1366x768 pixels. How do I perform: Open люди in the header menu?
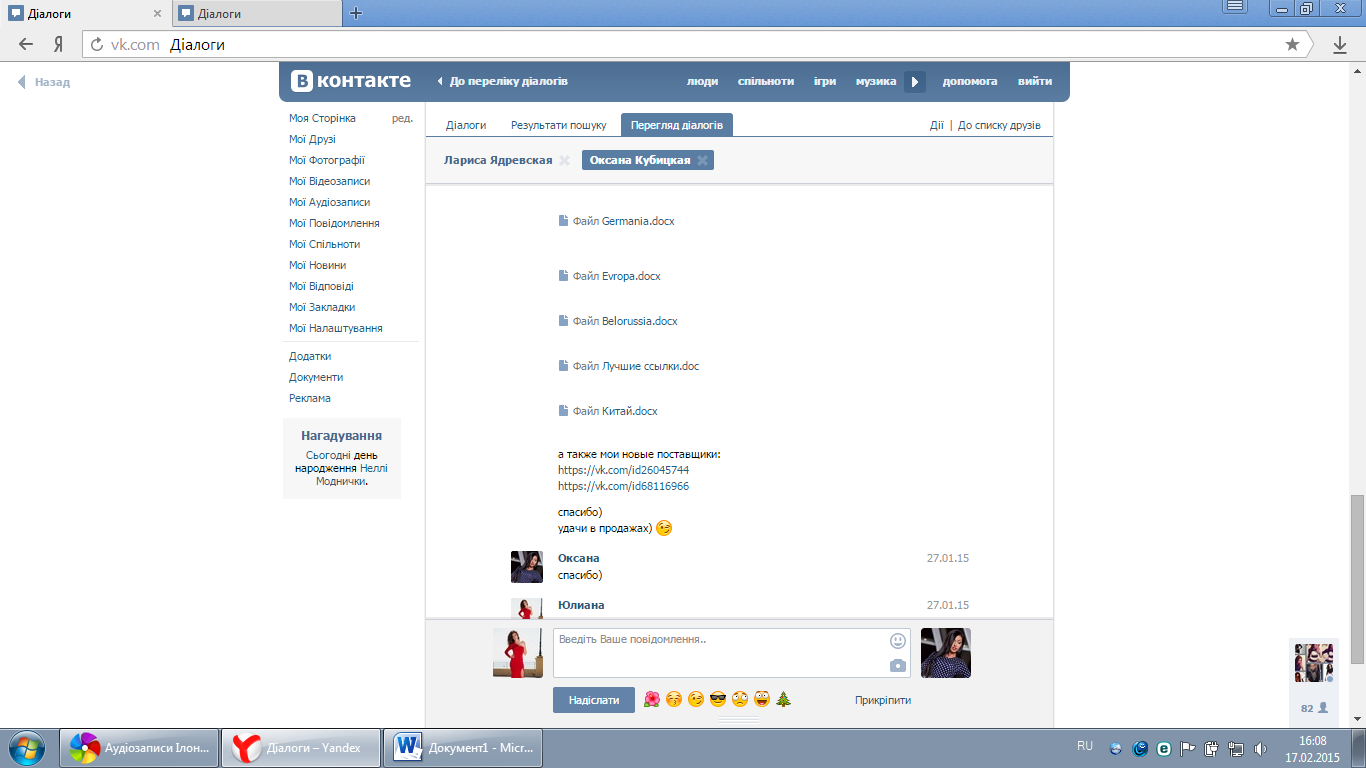(x=702, y=81)
